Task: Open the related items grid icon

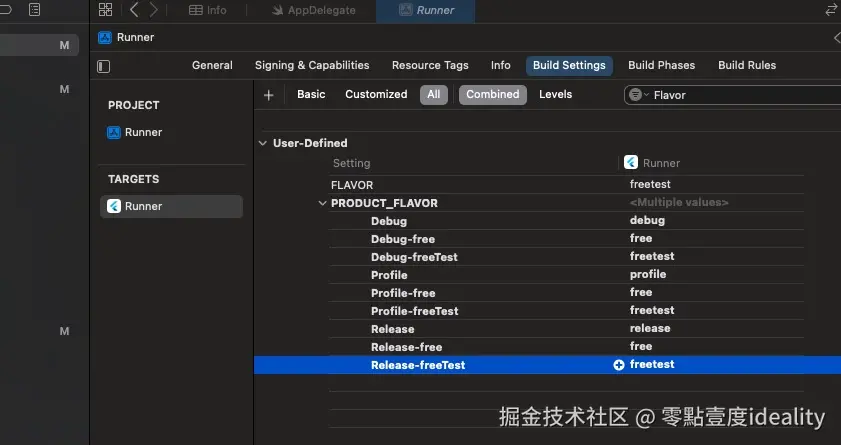Action: coord(106,10)
